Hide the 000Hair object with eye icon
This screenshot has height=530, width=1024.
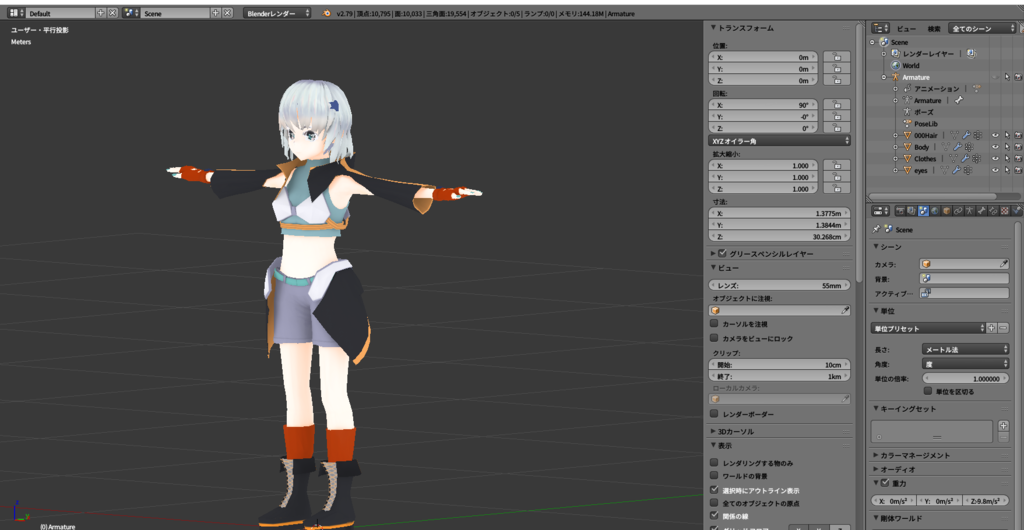click(995, 135)
